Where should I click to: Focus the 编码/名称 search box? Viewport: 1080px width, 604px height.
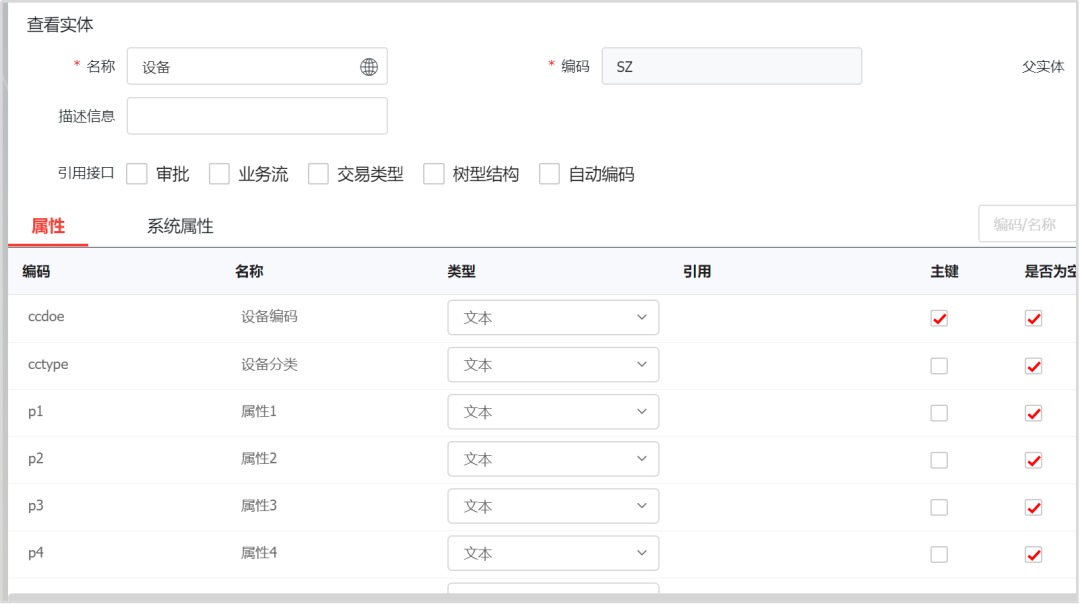pyautogui.click(x=1026, y=224)
